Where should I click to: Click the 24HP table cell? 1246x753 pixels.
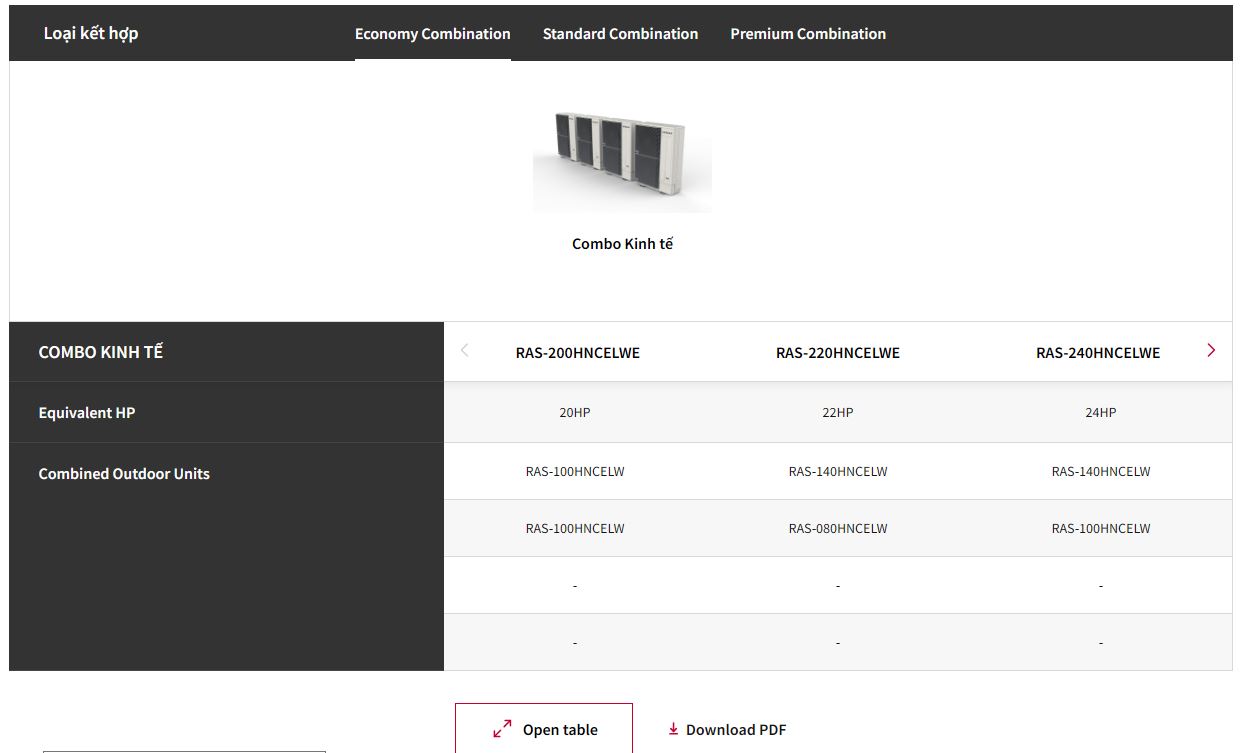click(1100, 413)
